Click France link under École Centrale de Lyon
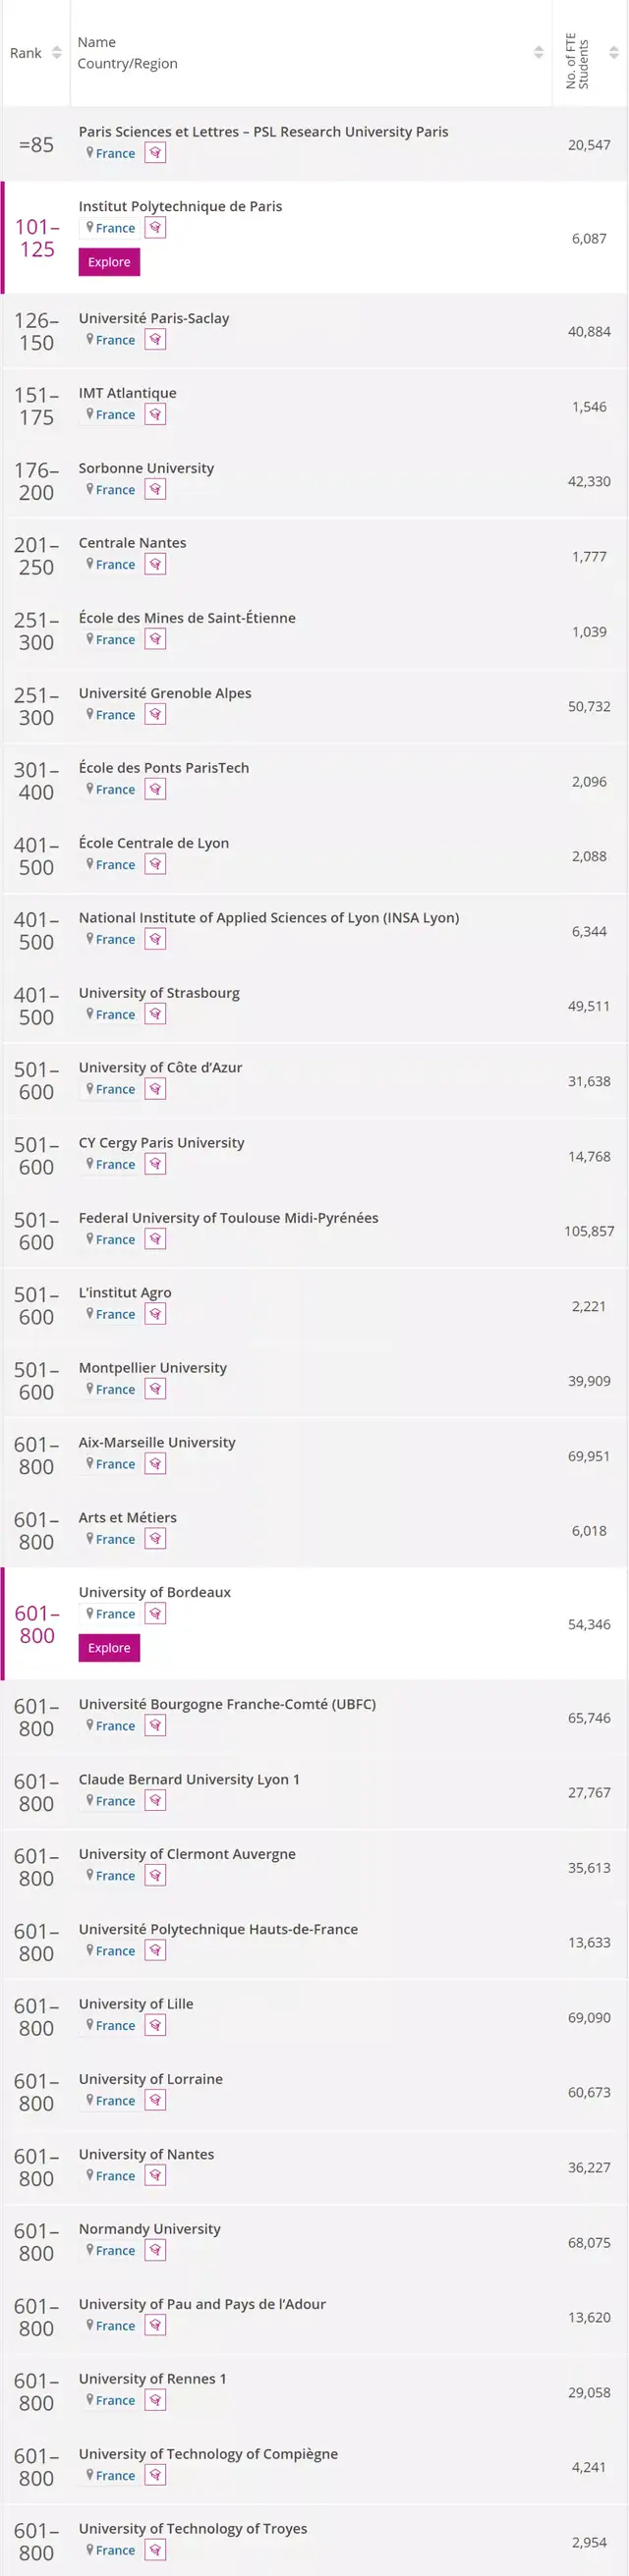 [114, 865]
